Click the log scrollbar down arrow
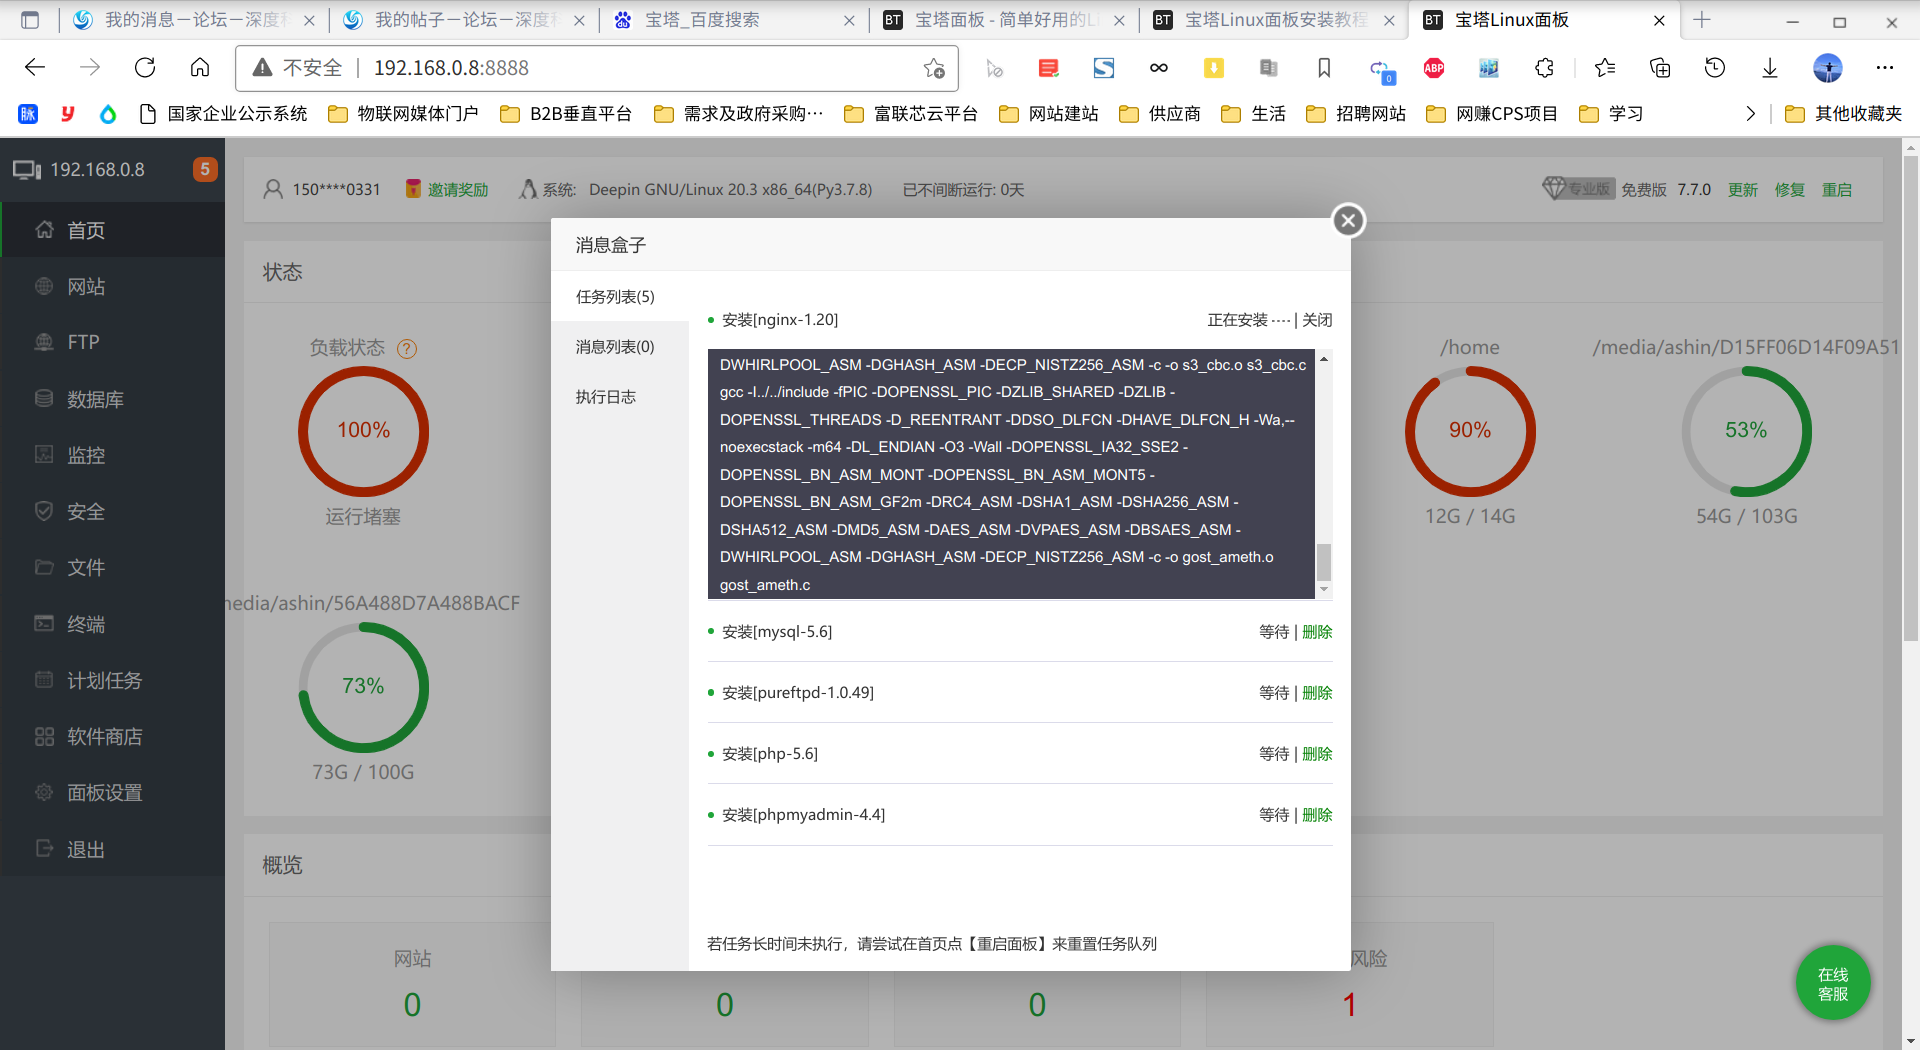Screen dimensions: 1920x1050 1324,590
